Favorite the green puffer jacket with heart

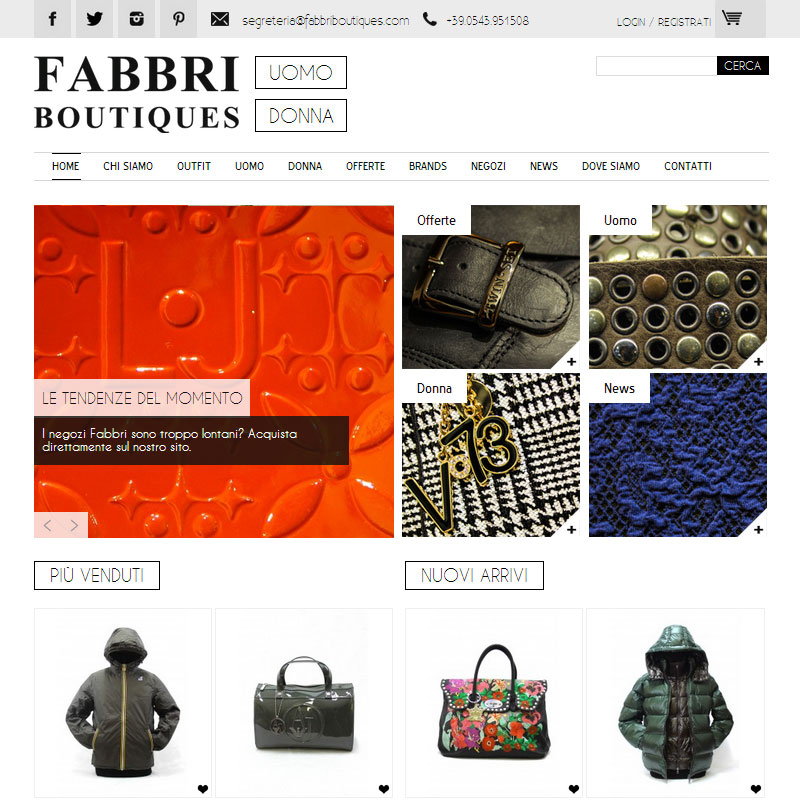pyautogui.click(x=756, y=789)
